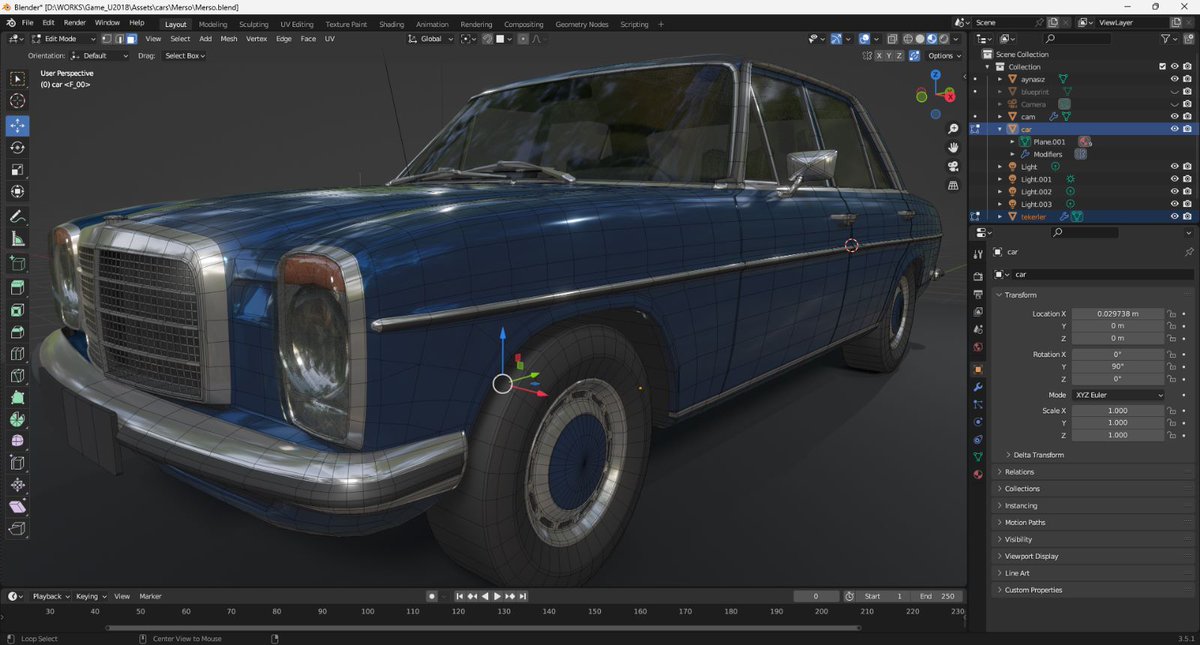Pick the Poly Build tool
The image size is (1200, 645).
(x=17, y=398)
